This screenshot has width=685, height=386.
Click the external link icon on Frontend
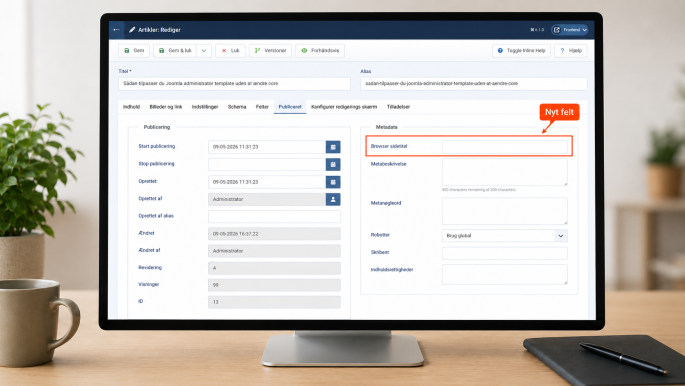(x=557, y=30)
